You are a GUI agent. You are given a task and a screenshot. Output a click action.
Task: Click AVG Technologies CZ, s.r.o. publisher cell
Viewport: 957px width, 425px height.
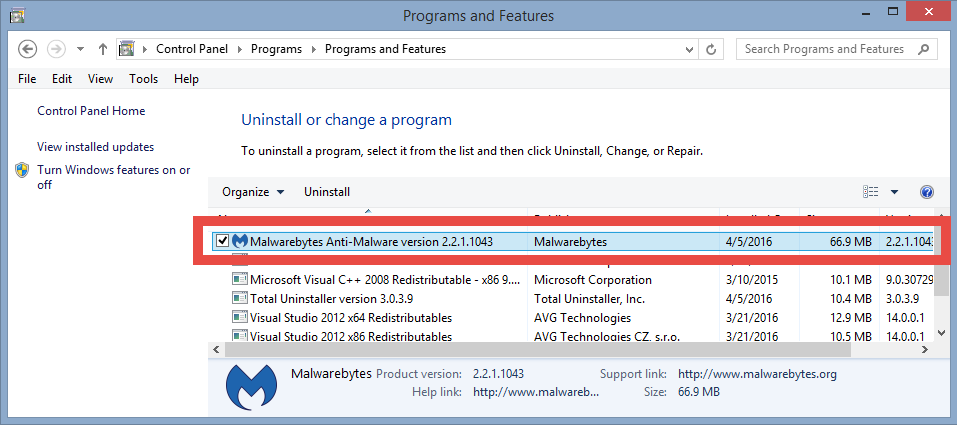[x=607, y=336]
